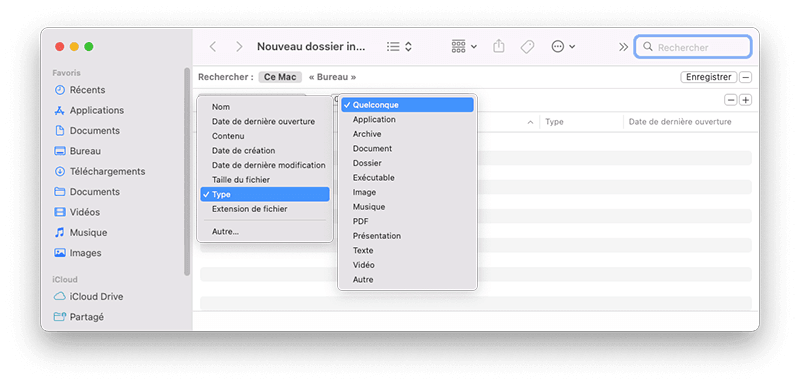Select the « Bureau » search scope
Image resolution: width=800 pixels, height=385 pixels.
pyautogui.click(x=333, y=78)
